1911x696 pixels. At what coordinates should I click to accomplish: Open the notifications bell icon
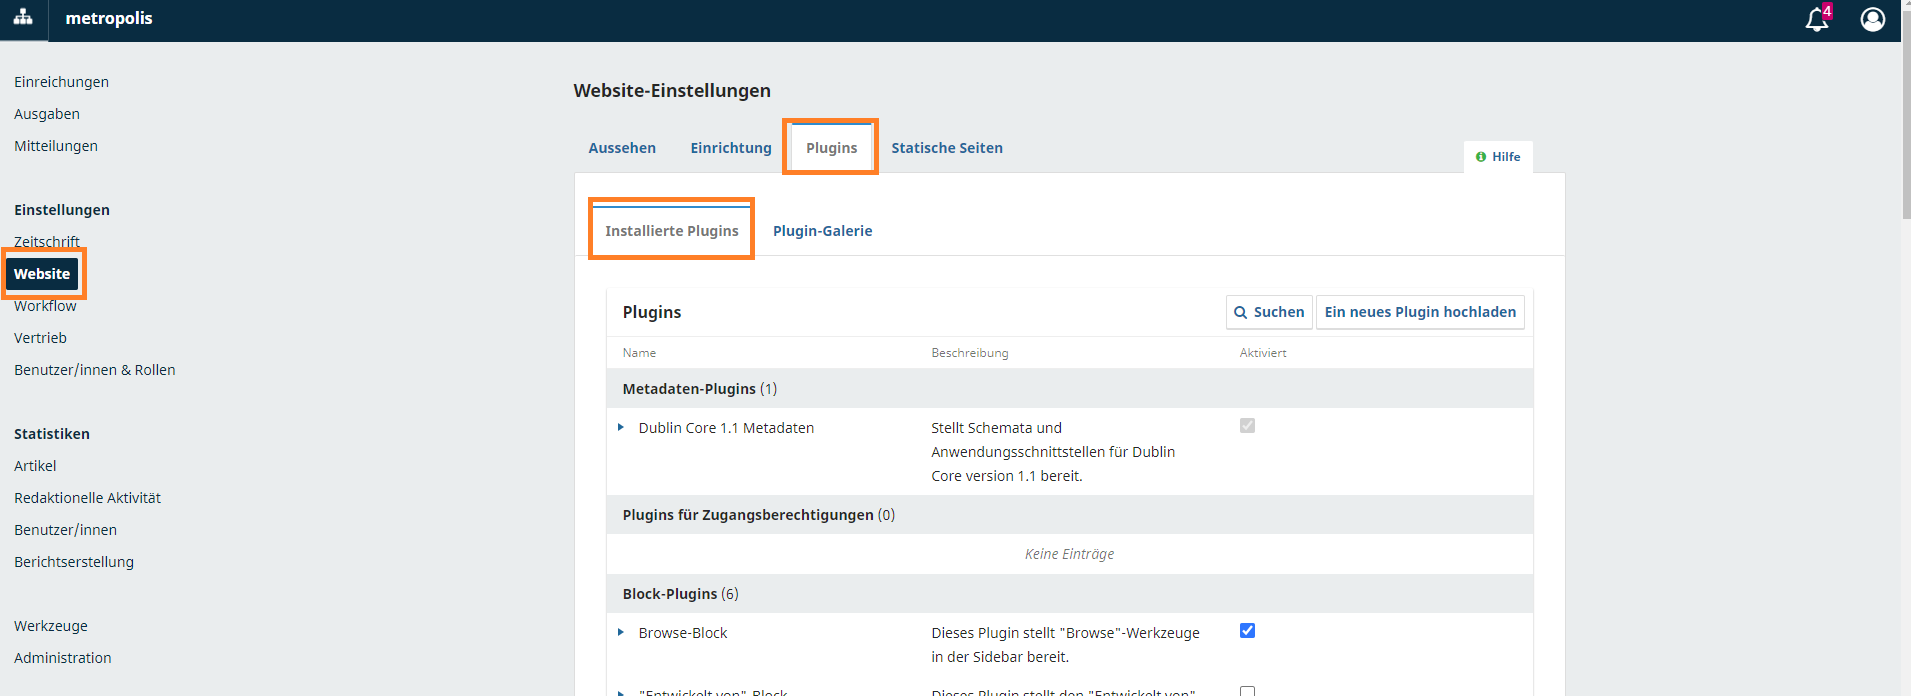click(x=1815, y=20)
